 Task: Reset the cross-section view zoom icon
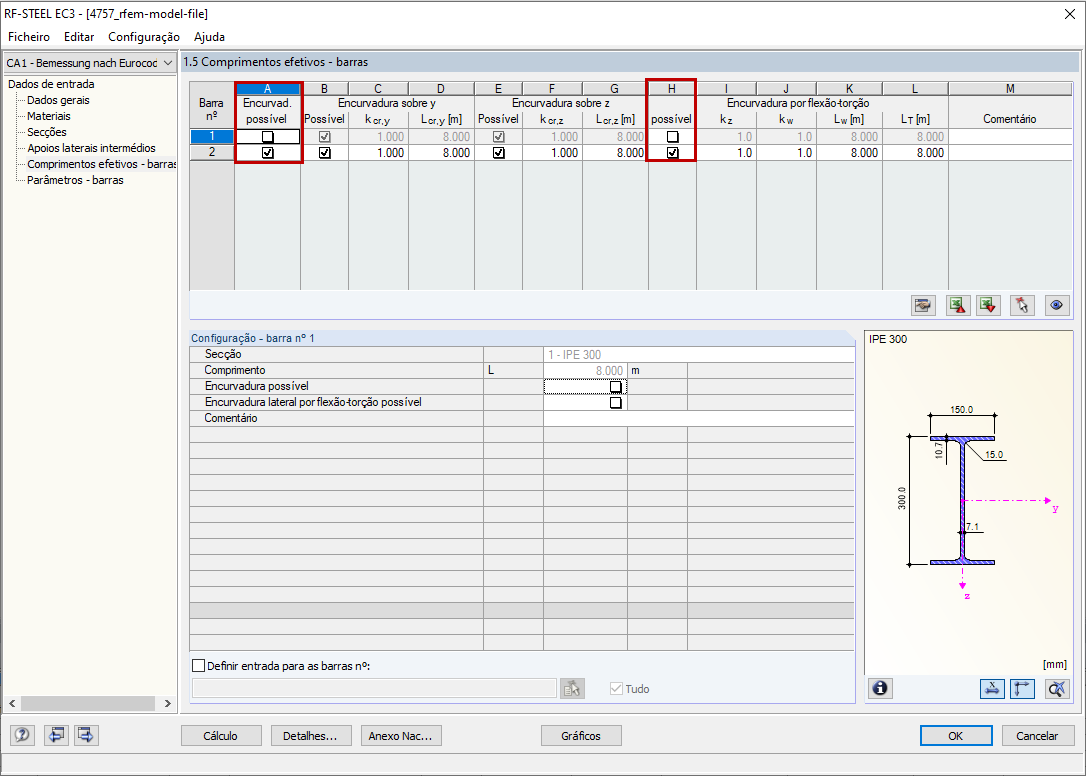point(1057,689)
